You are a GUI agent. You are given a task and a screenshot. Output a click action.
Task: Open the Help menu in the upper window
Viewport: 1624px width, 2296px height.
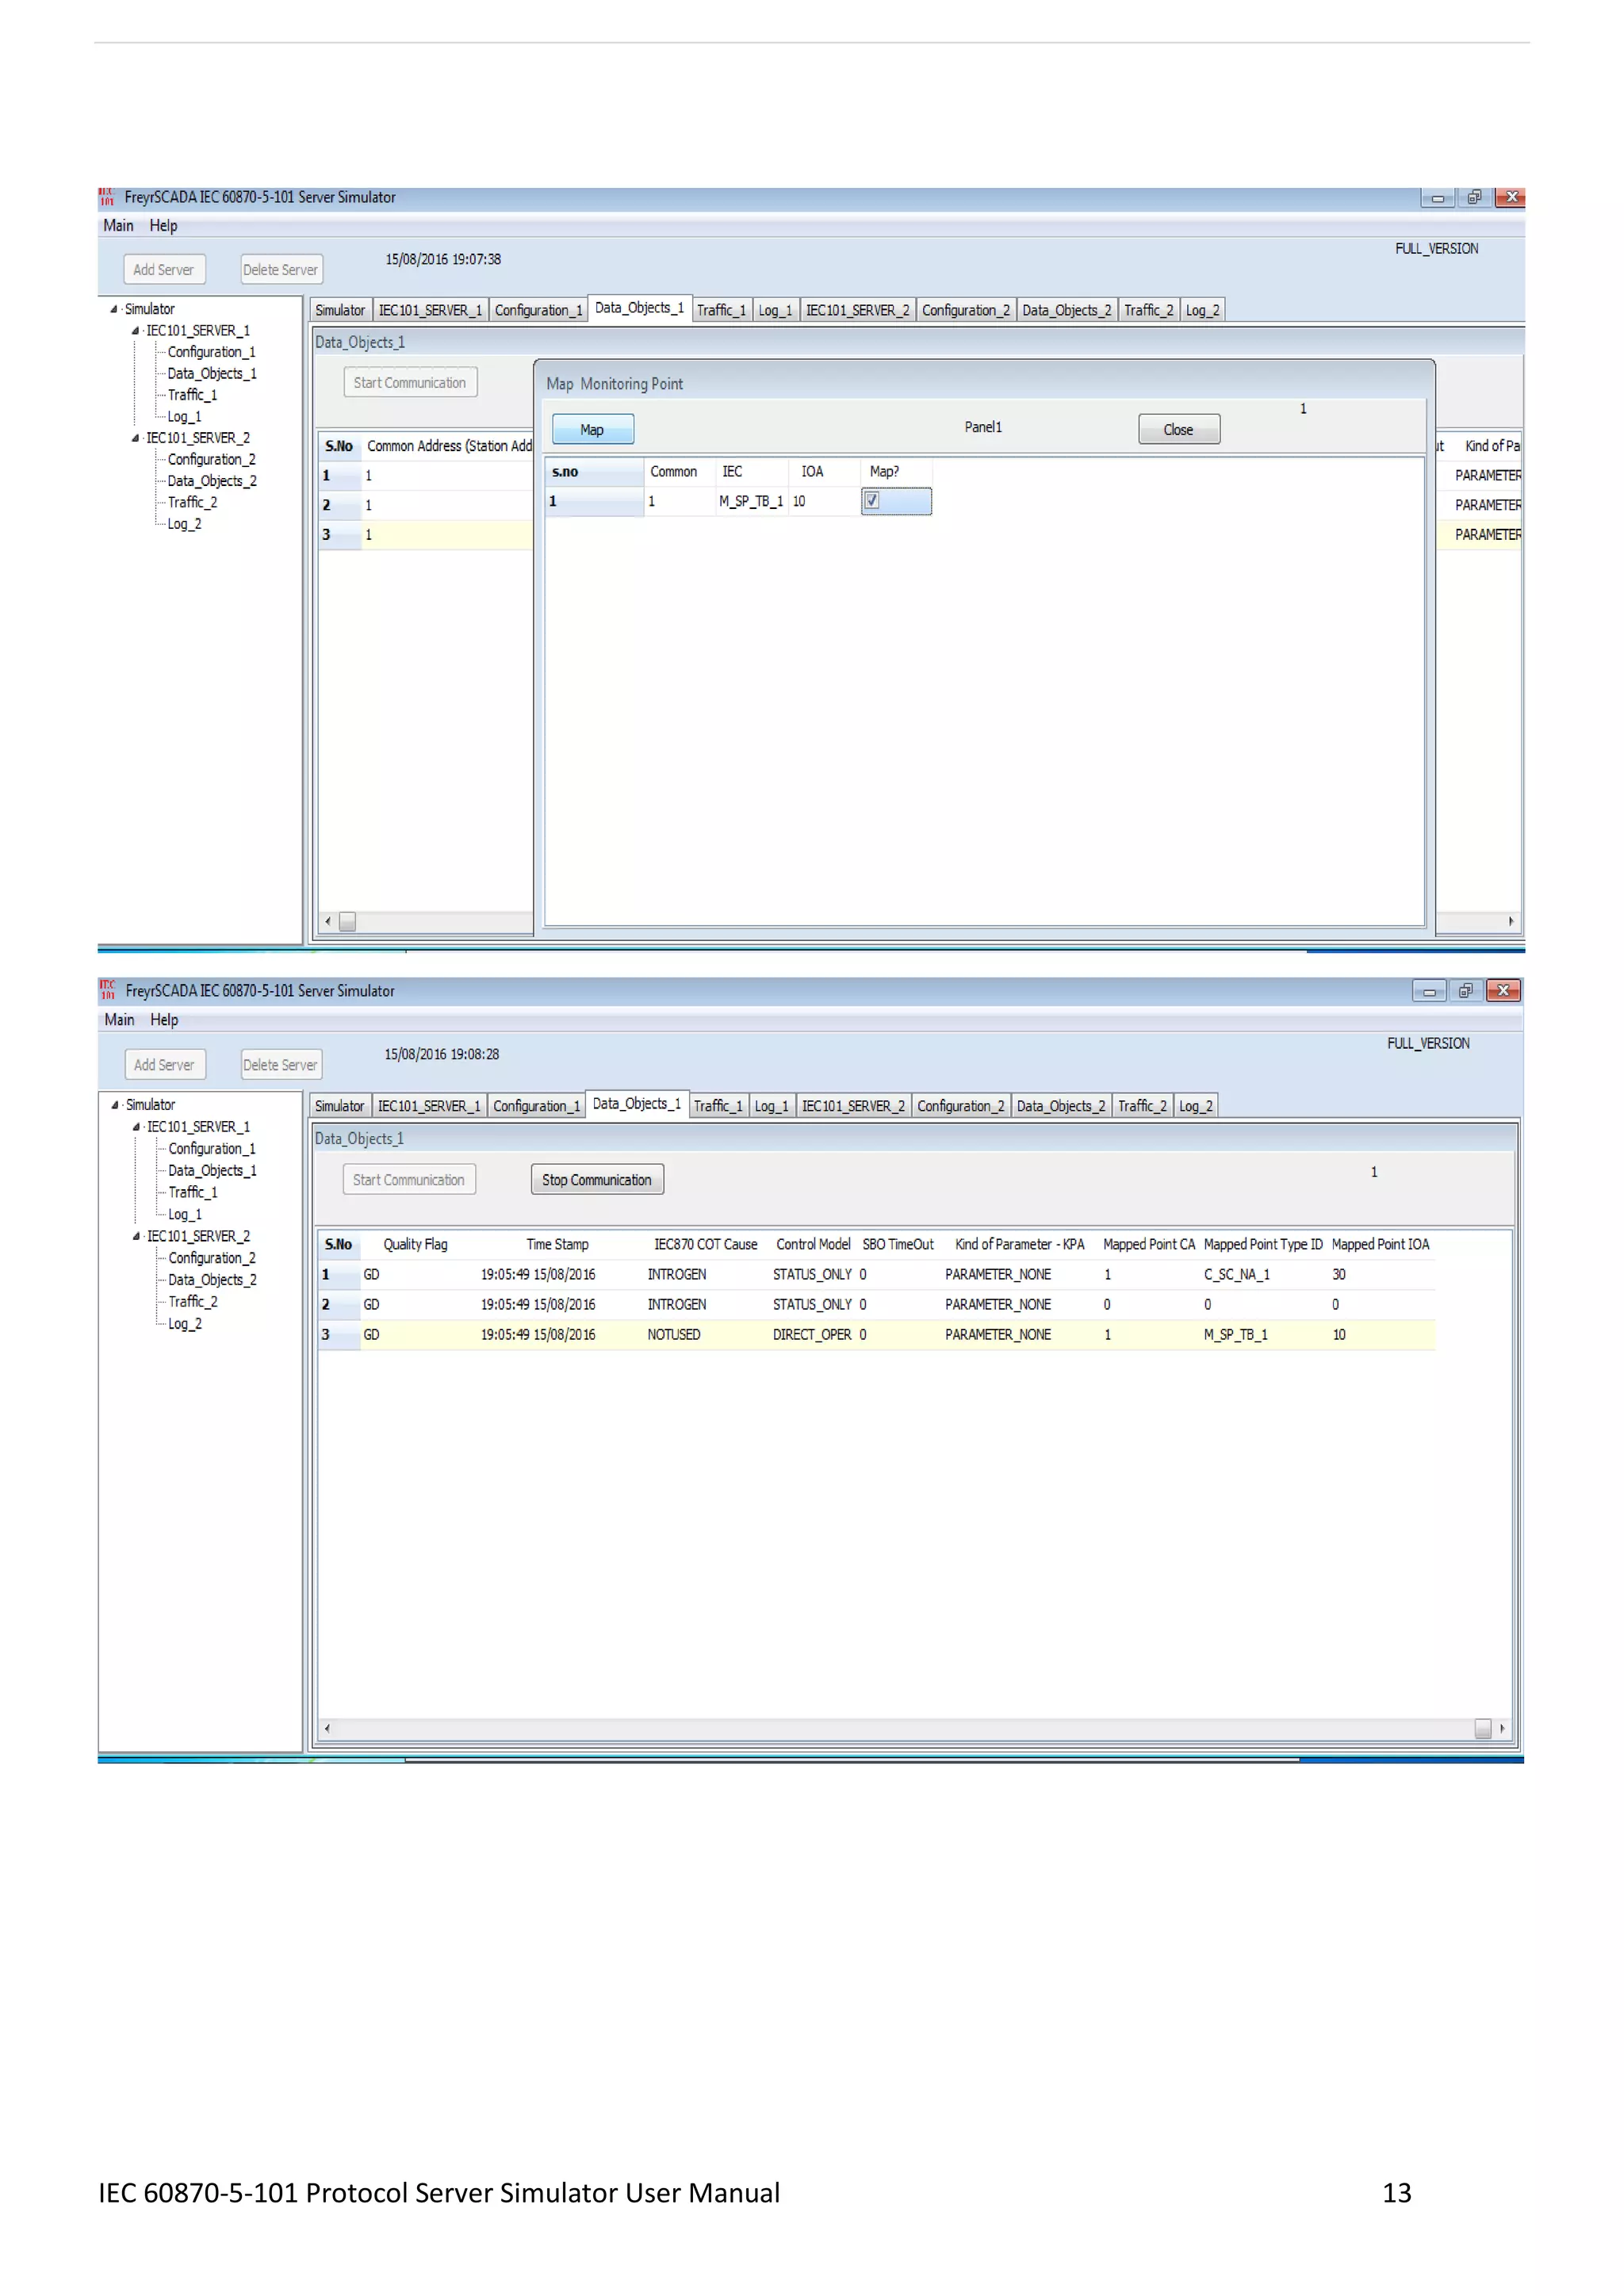[163, 226]
